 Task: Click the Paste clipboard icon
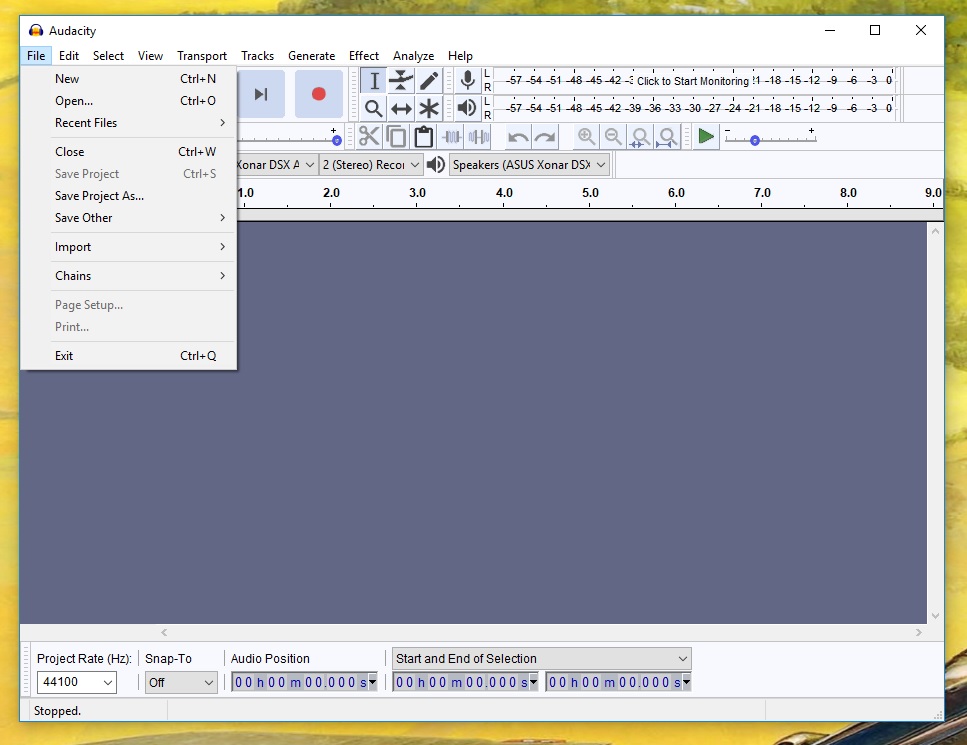pyautogui.click(x=424, y=136)
